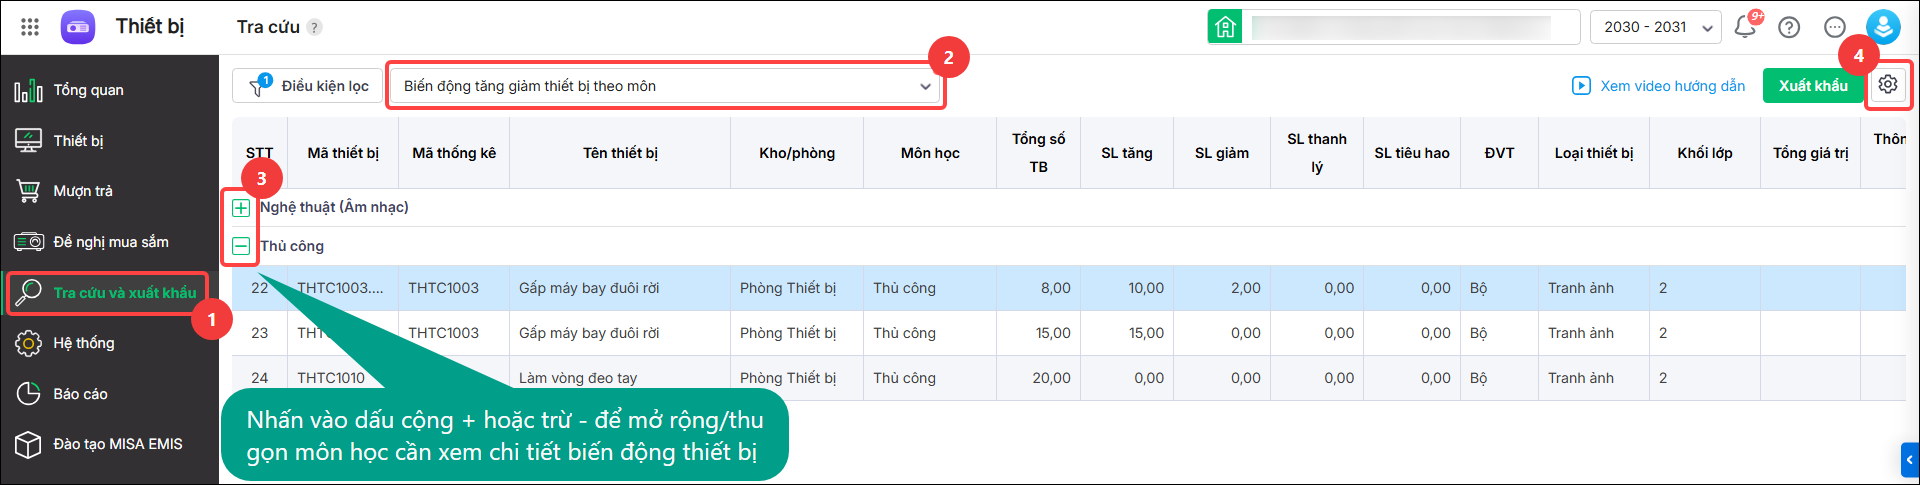Click help icon beside Tra cứu title

click(x=314, y=27)
